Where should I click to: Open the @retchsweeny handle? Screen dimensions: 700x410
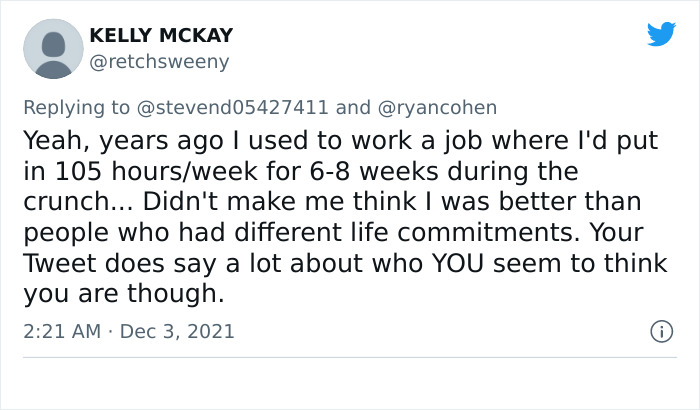point(159,62)
